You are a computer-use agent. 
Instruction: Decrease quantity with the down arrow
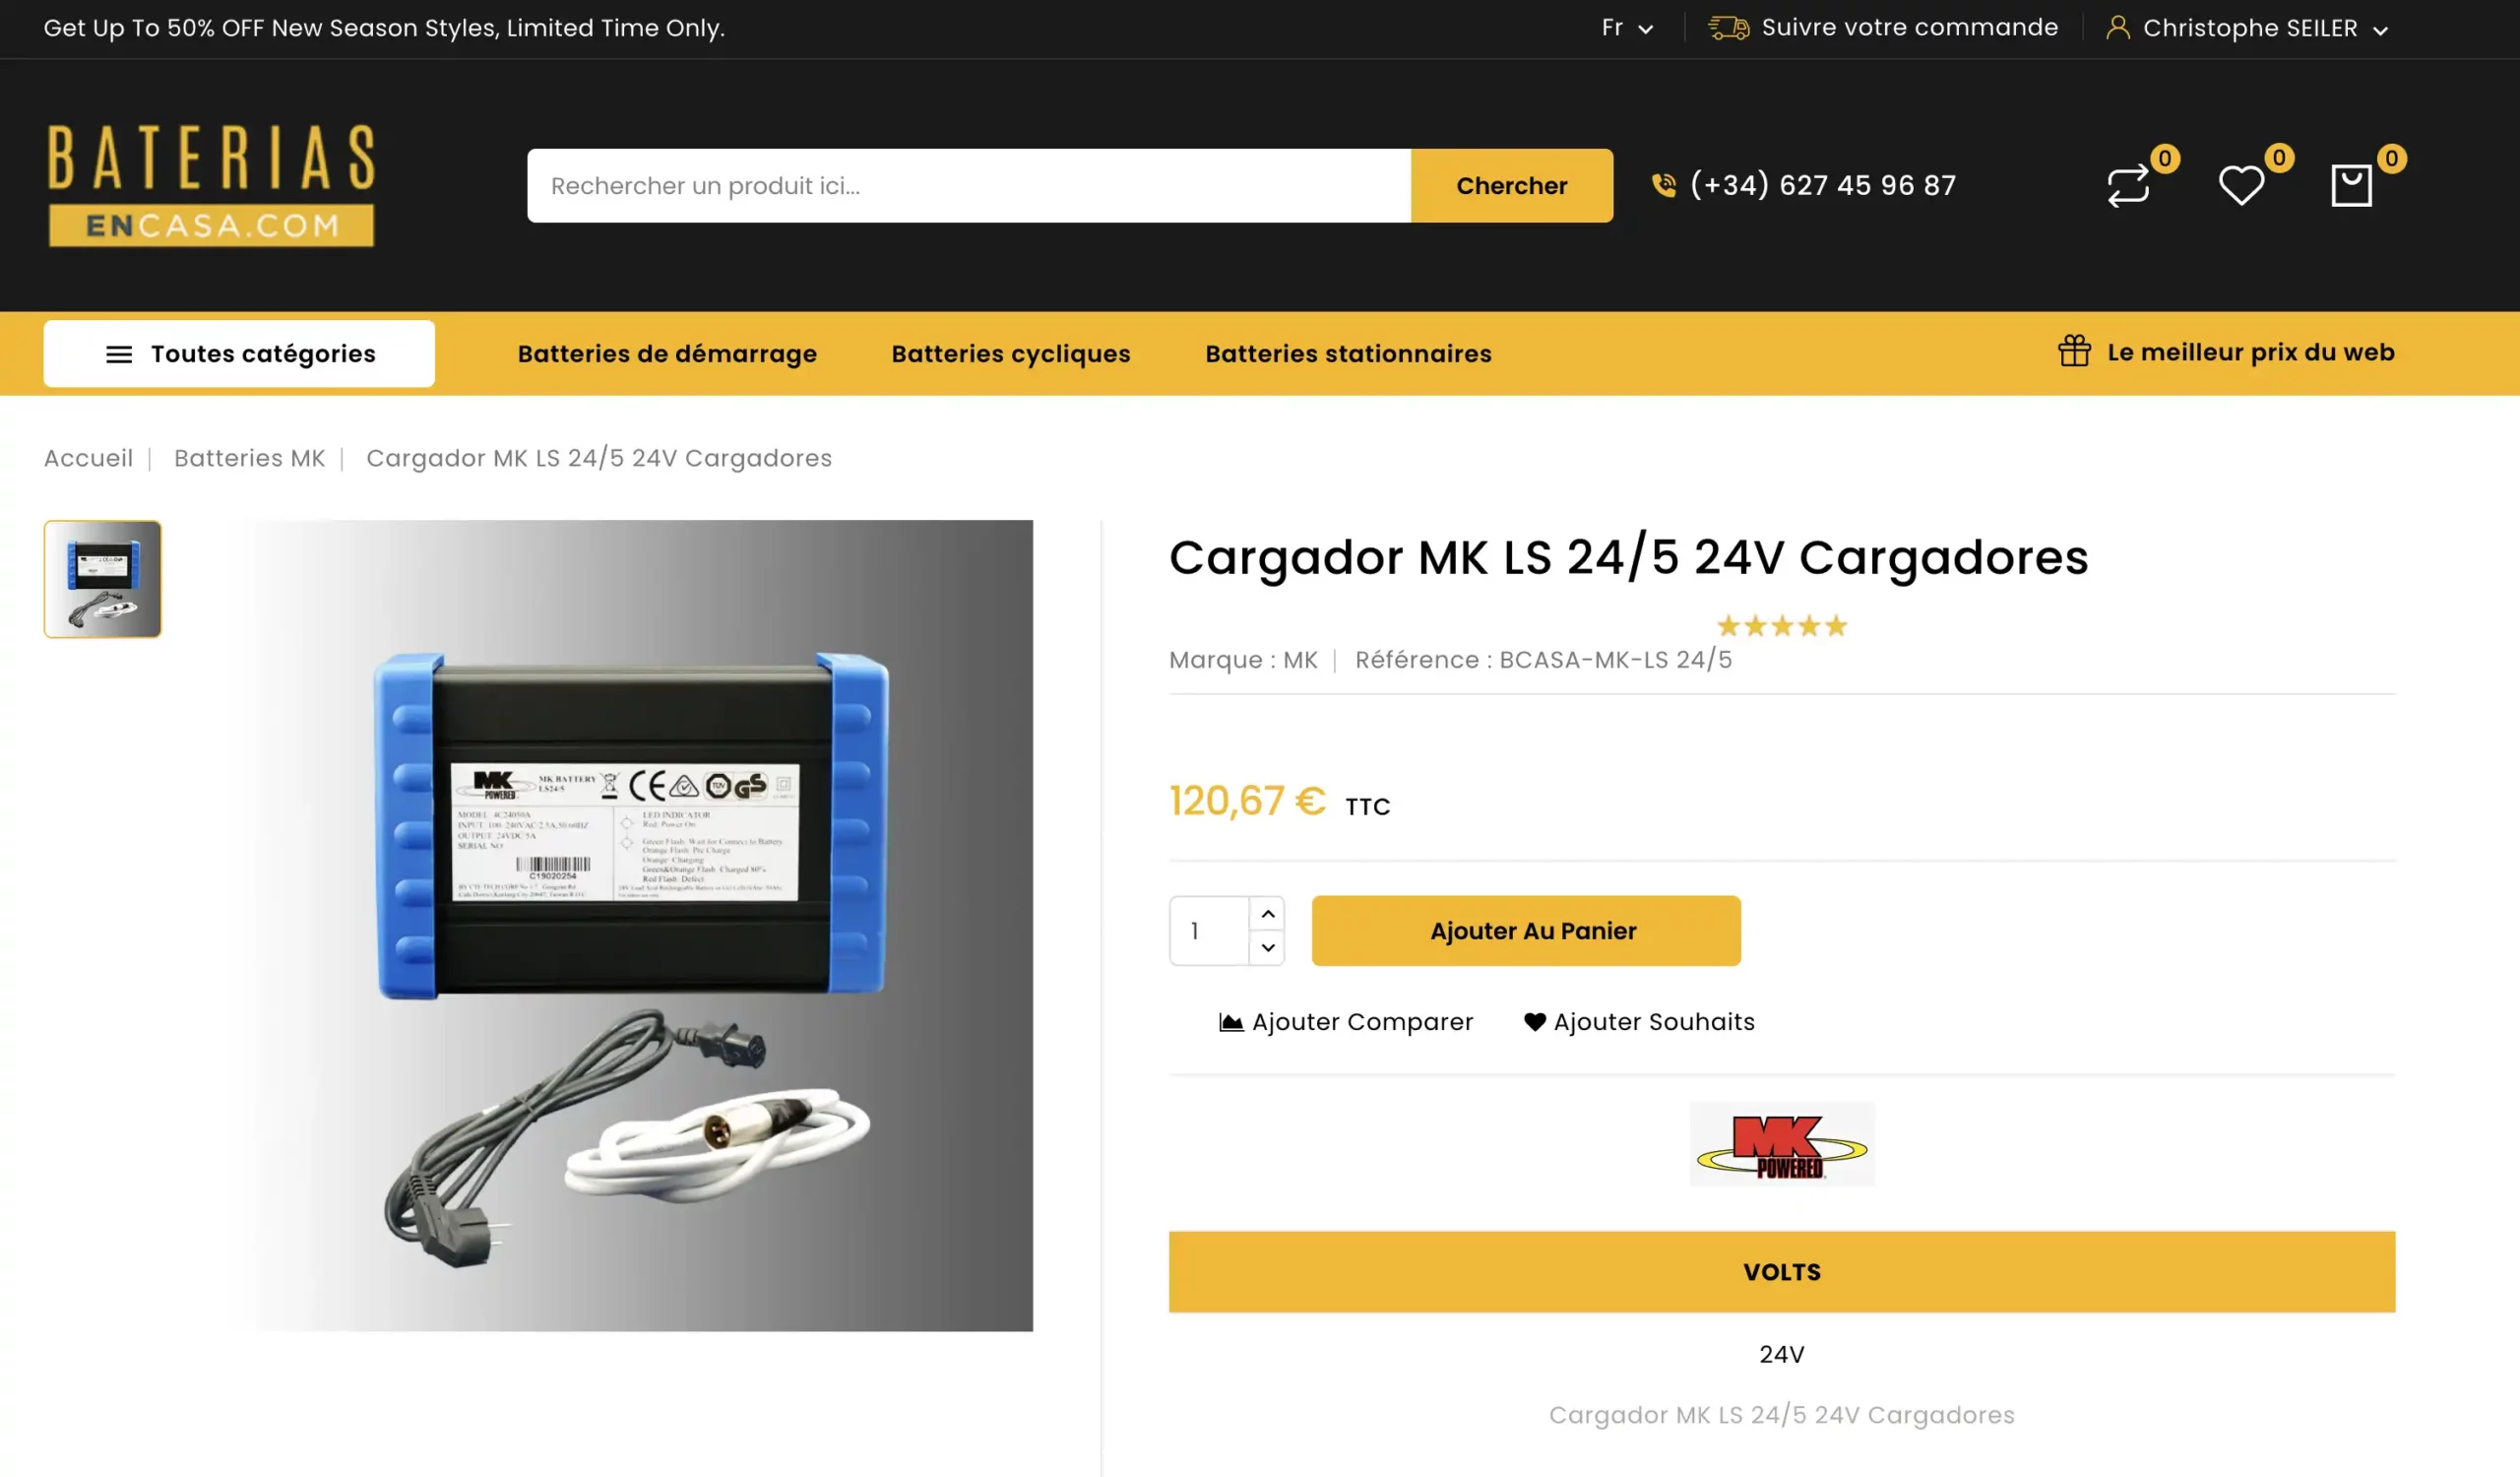pos(1268,948)
